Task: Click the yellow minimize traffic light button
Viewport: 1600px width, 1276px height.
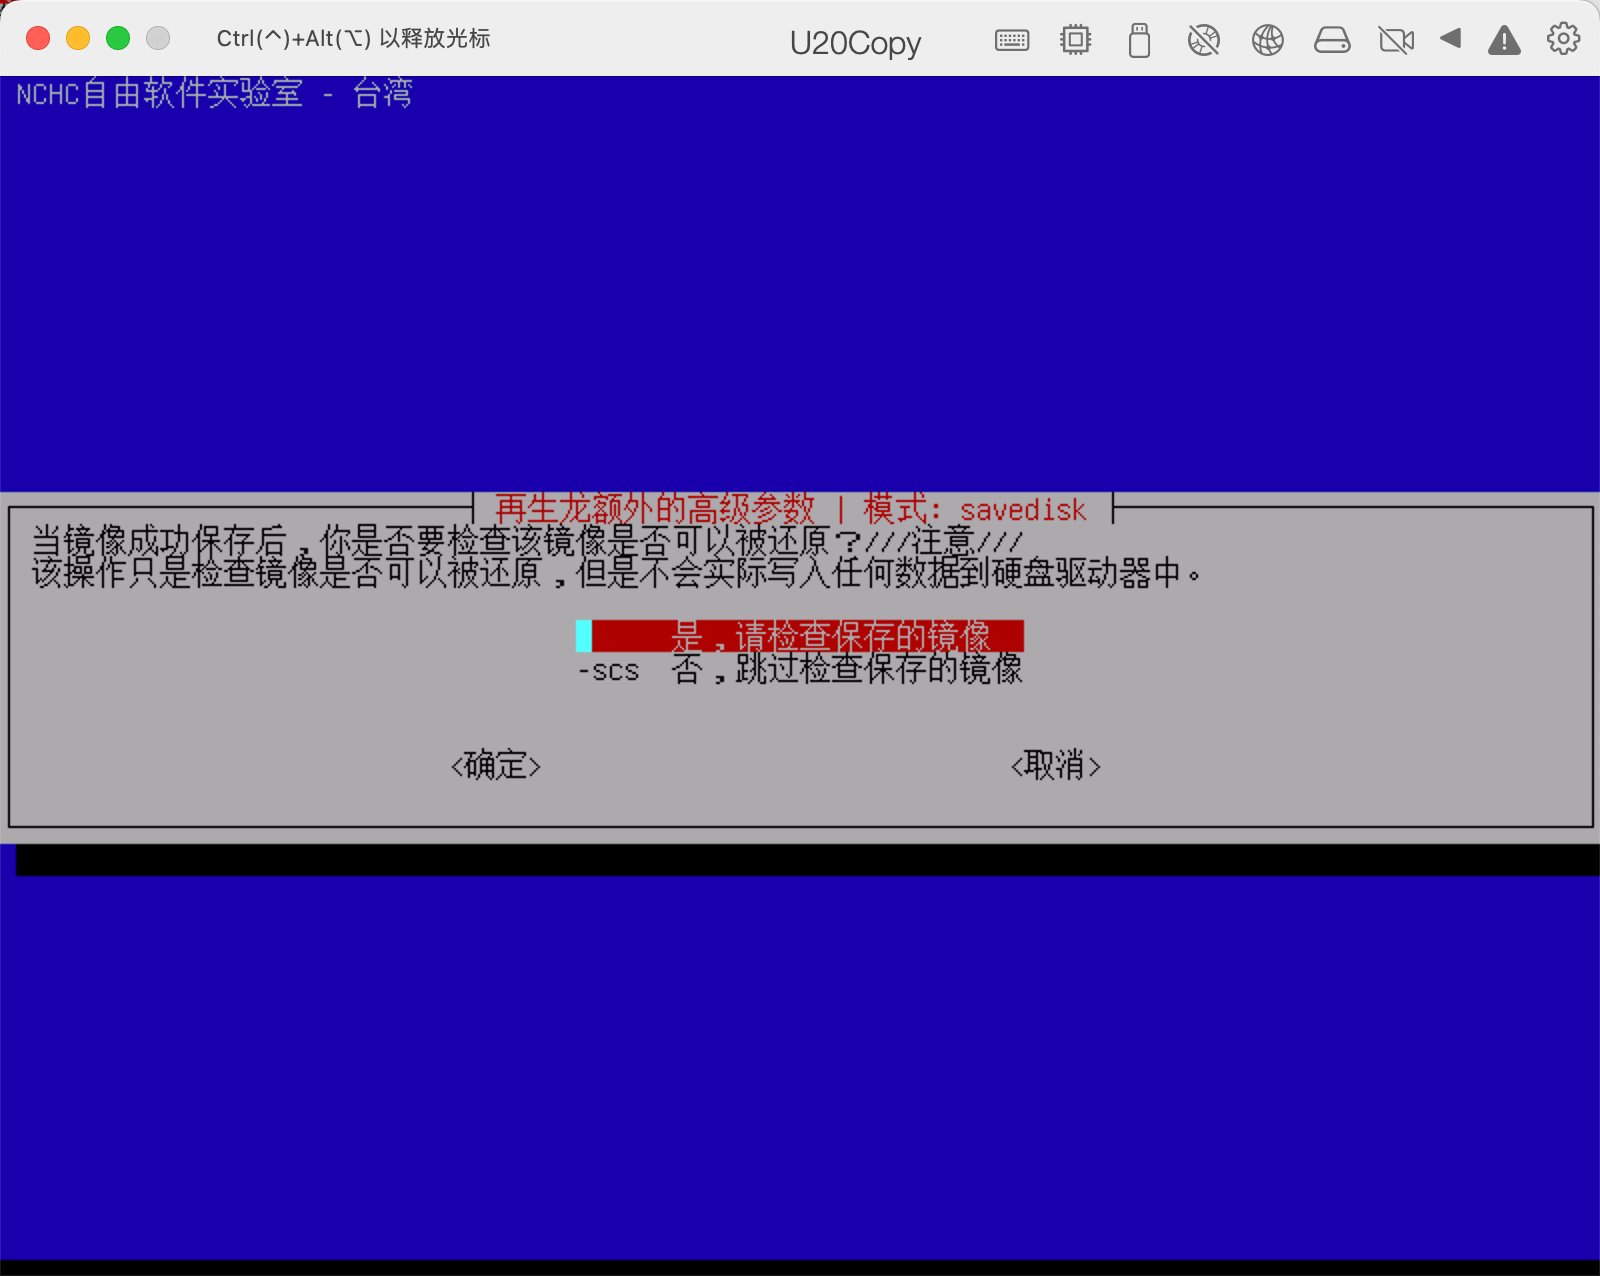Action: point(77,38)
